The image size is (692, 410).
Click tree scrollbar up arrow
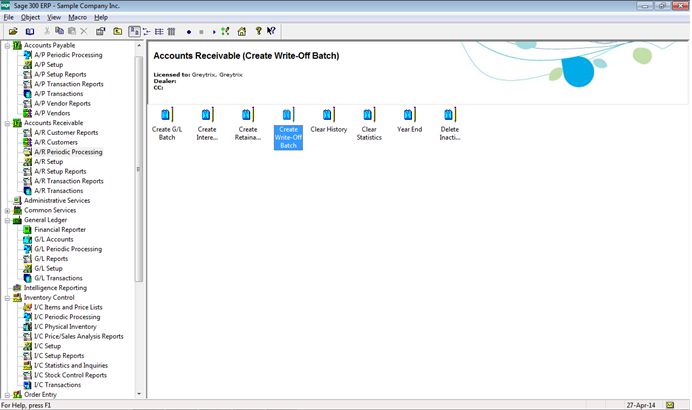pos(139,45)
